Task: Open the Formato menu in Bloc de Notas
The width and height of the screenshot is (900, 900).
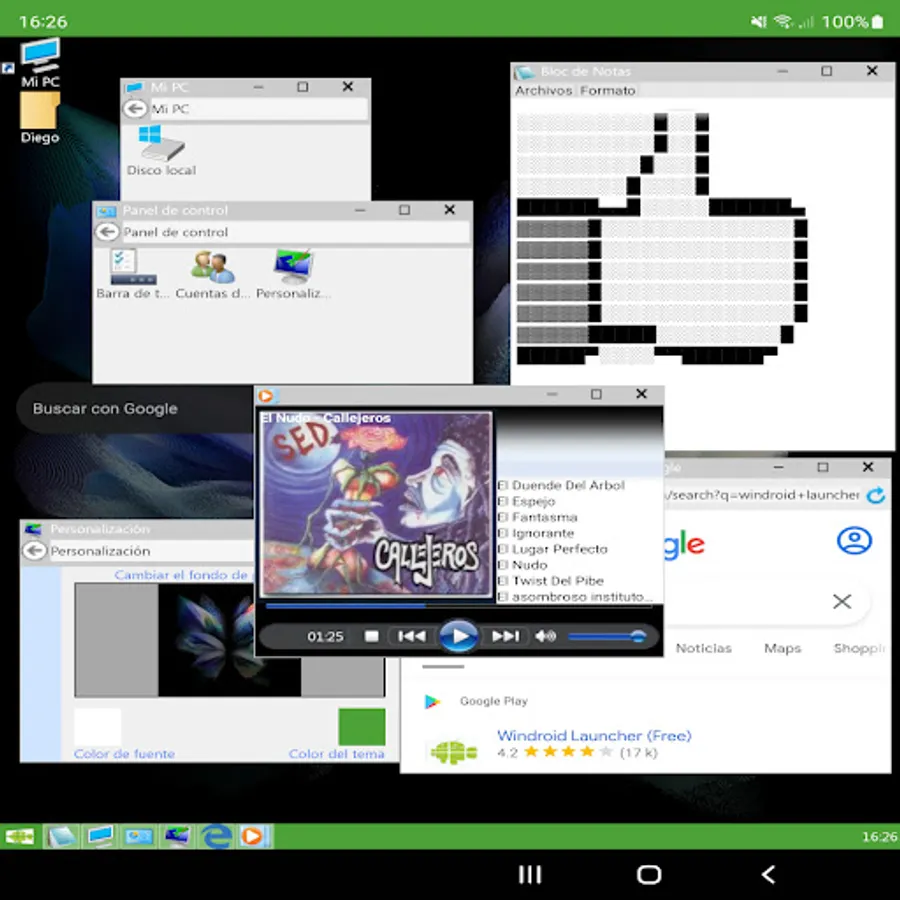Action: click(x=608, y=91)
